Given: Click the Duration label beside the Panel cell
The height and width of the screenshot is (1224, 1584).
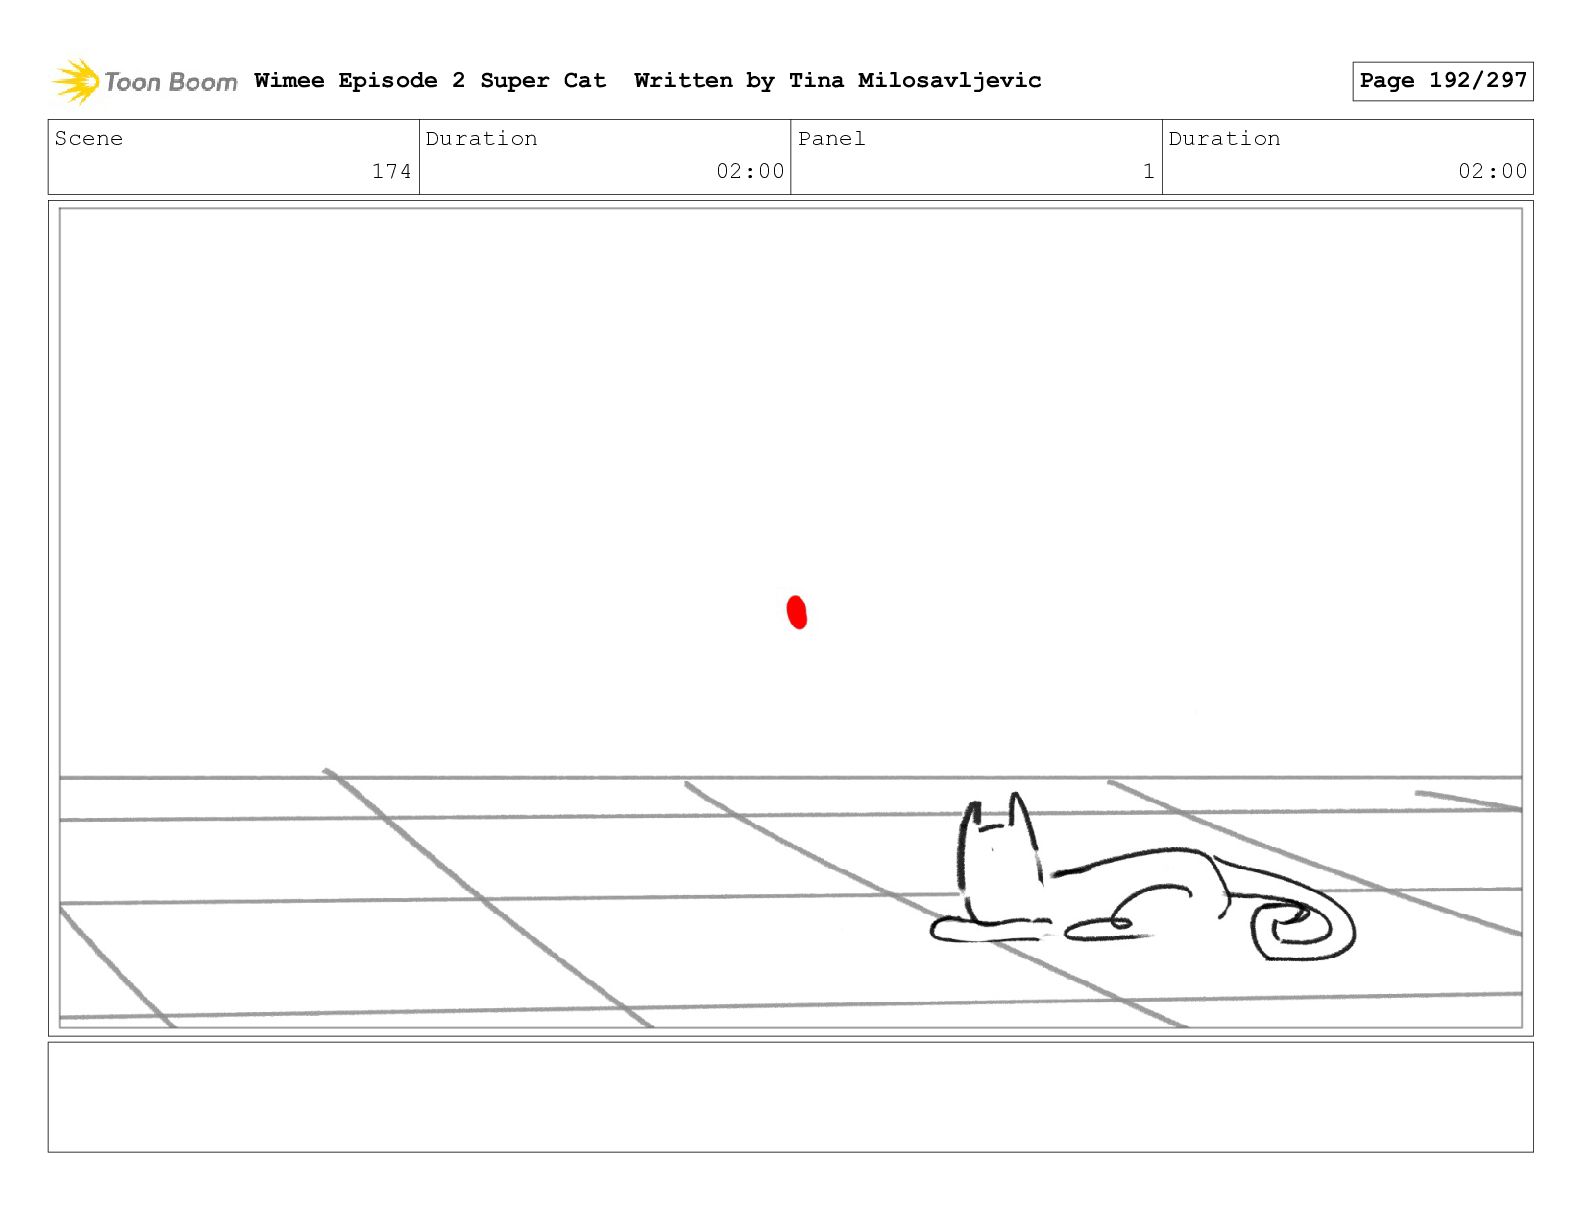Looking at the screenshot, I should 1224,139.
